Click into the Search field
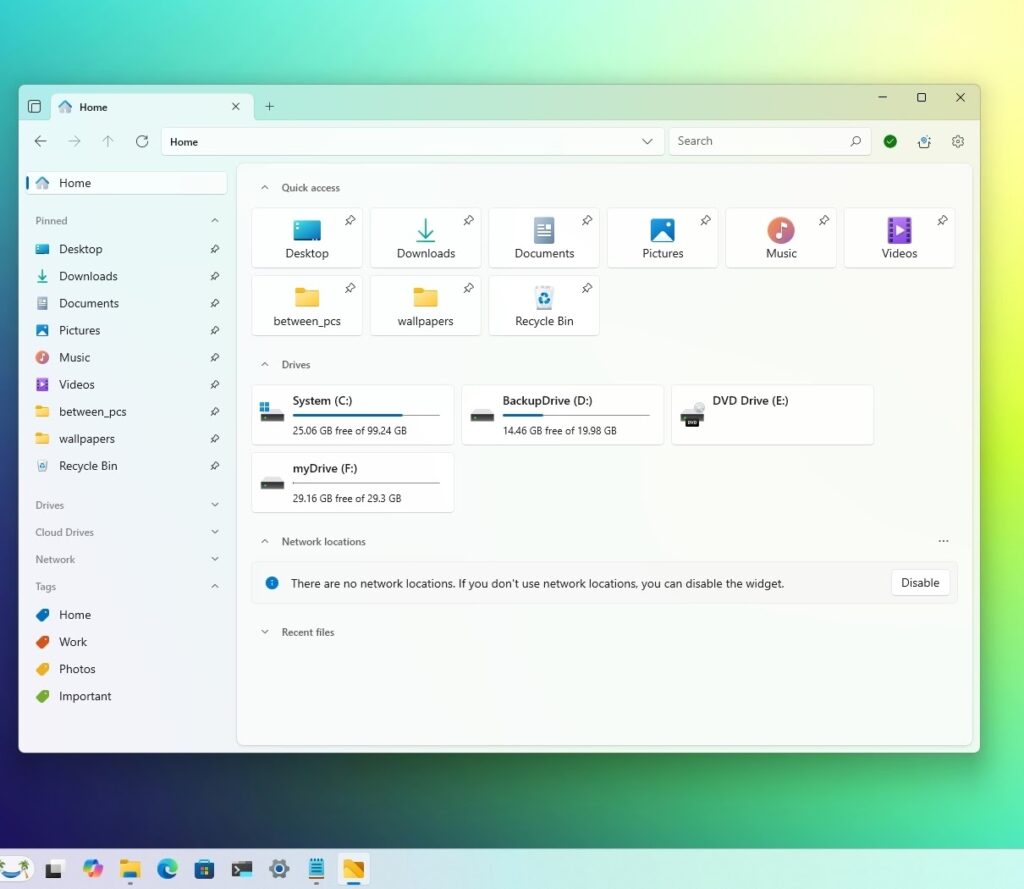 pos(760,142)
